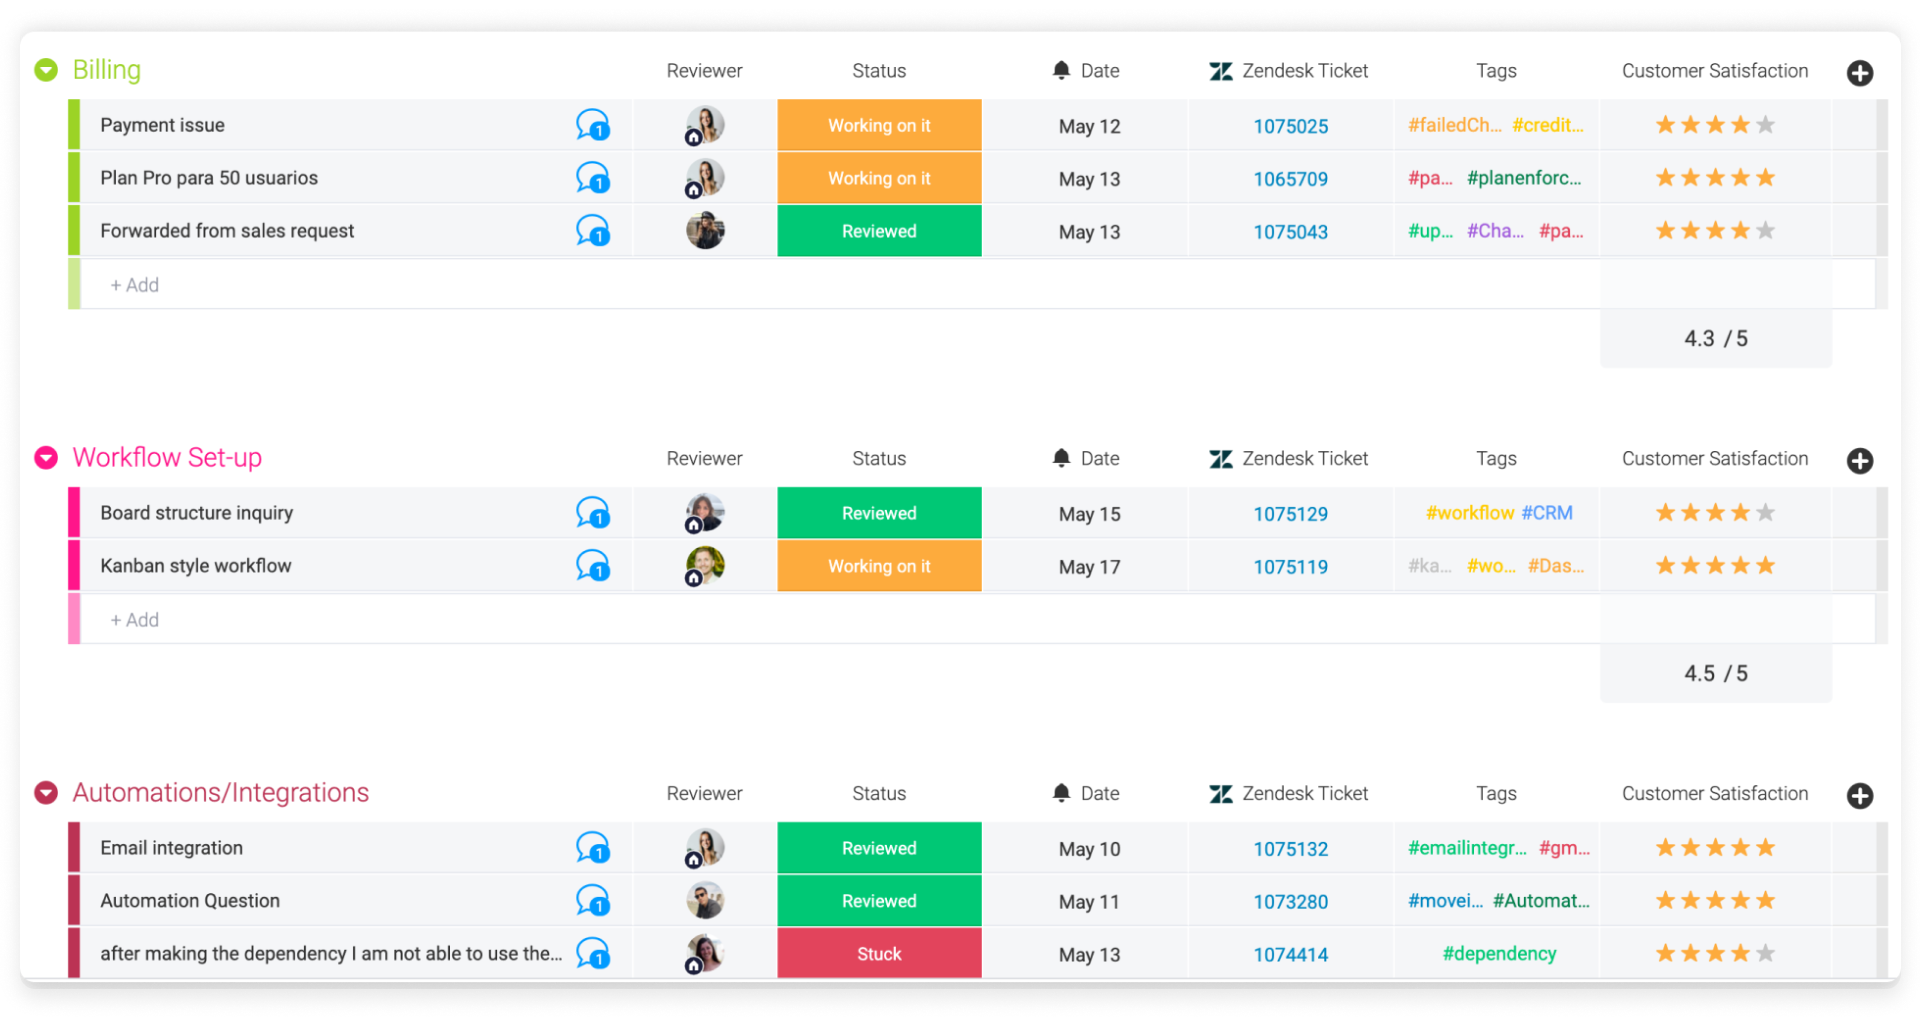Add a column to Automations/Integrations group
Screen dimensions: 1920x1021
[1860, 796]
